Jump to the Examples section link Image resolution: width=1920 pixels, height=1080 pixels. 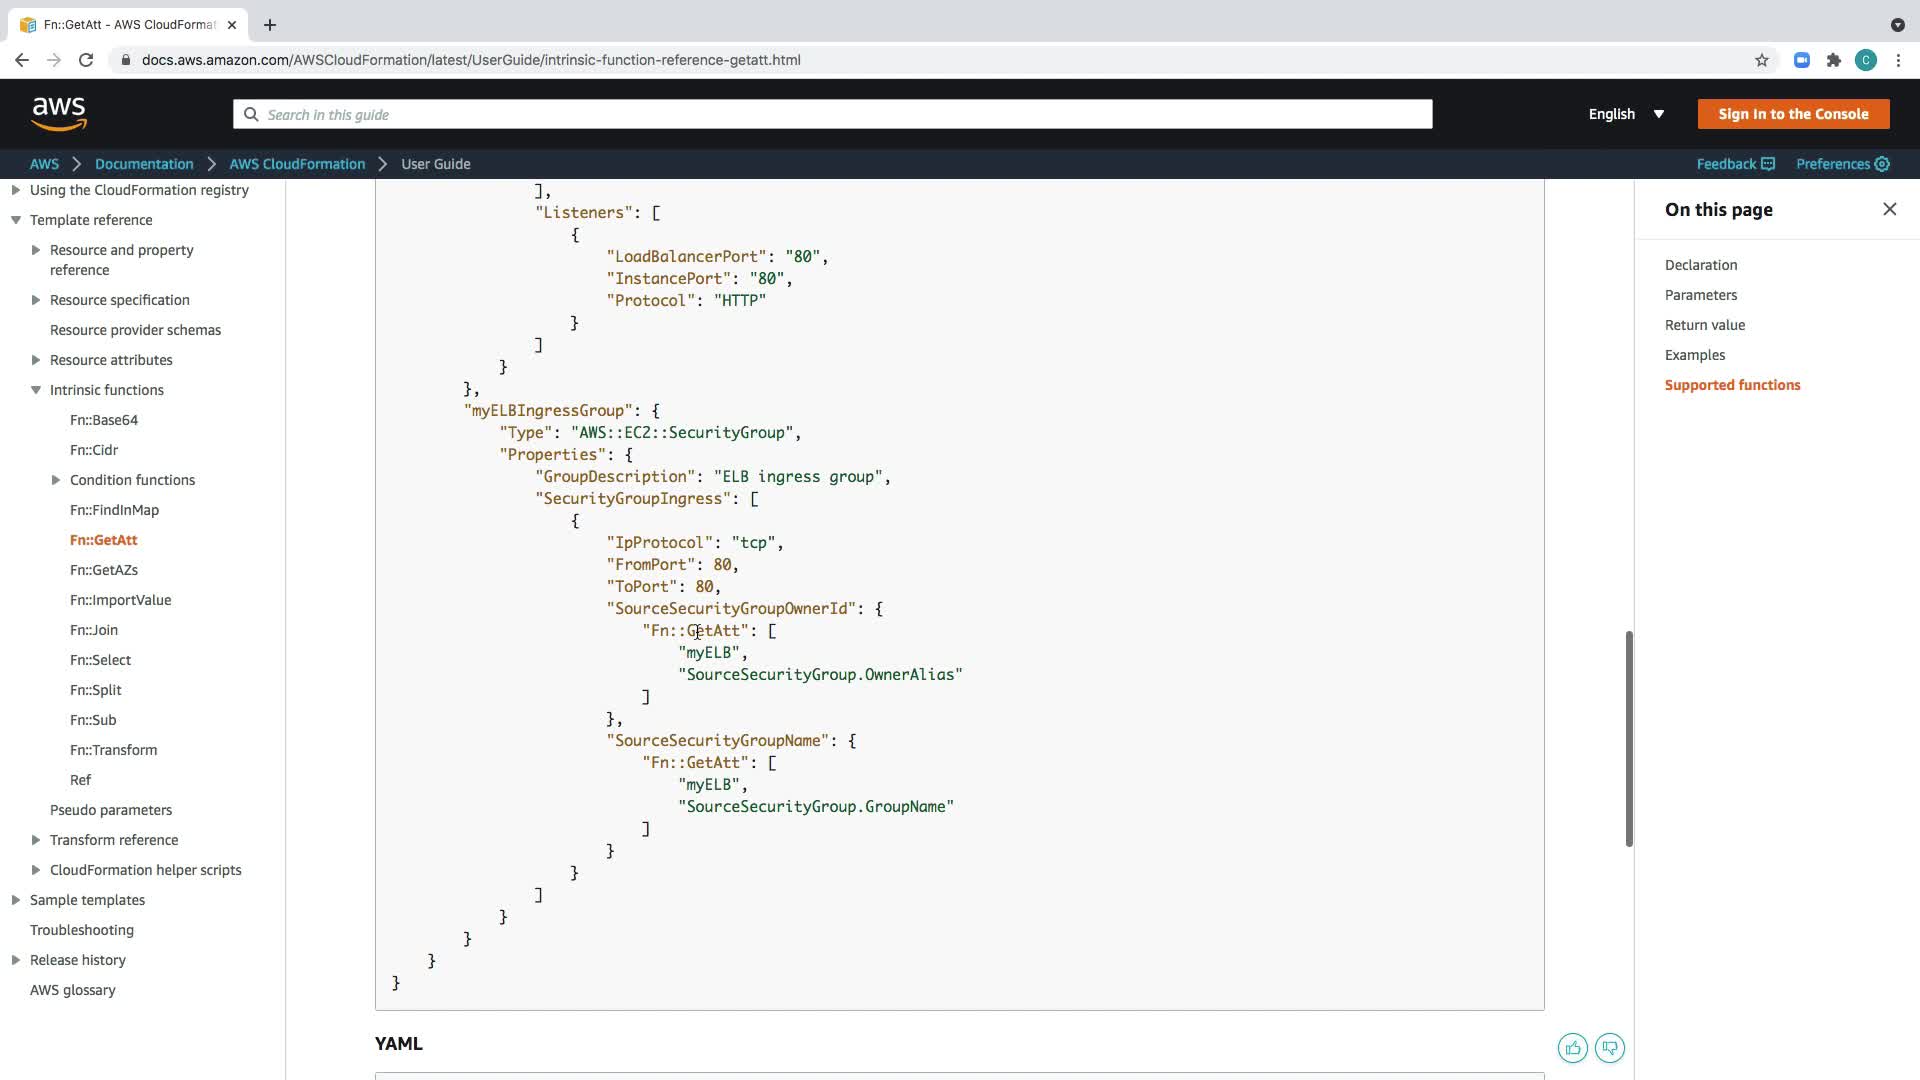point(1694,355)
